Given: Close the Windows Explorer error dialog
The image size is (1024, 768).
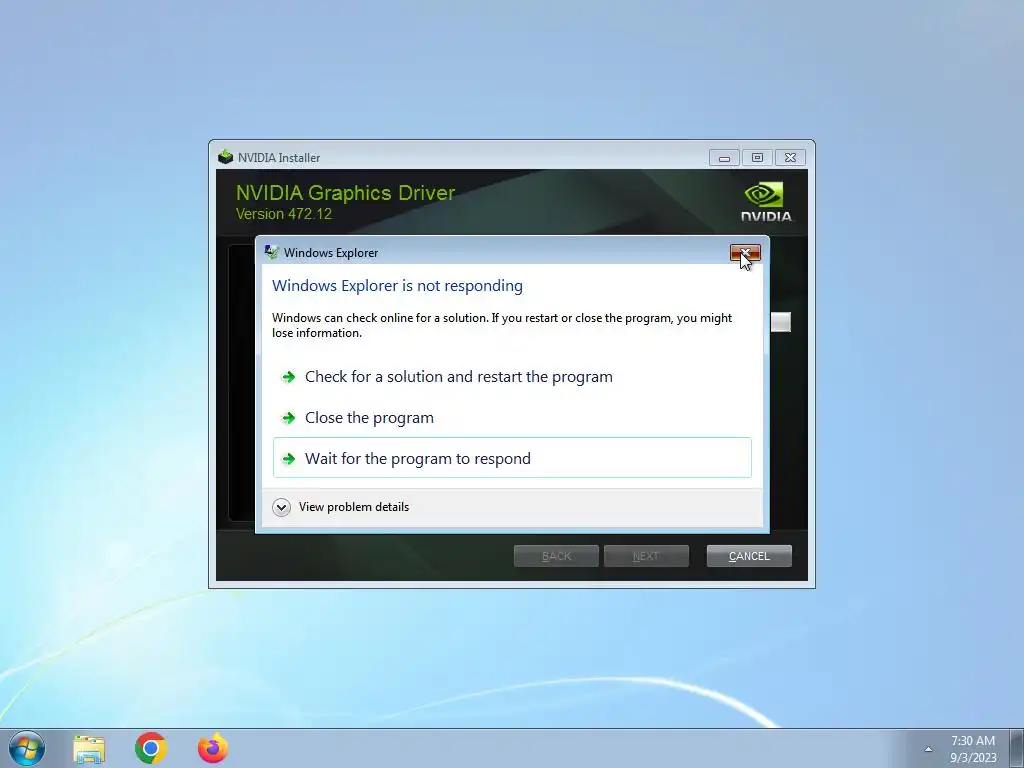Looking at the screenshot, I should (745, 253).
